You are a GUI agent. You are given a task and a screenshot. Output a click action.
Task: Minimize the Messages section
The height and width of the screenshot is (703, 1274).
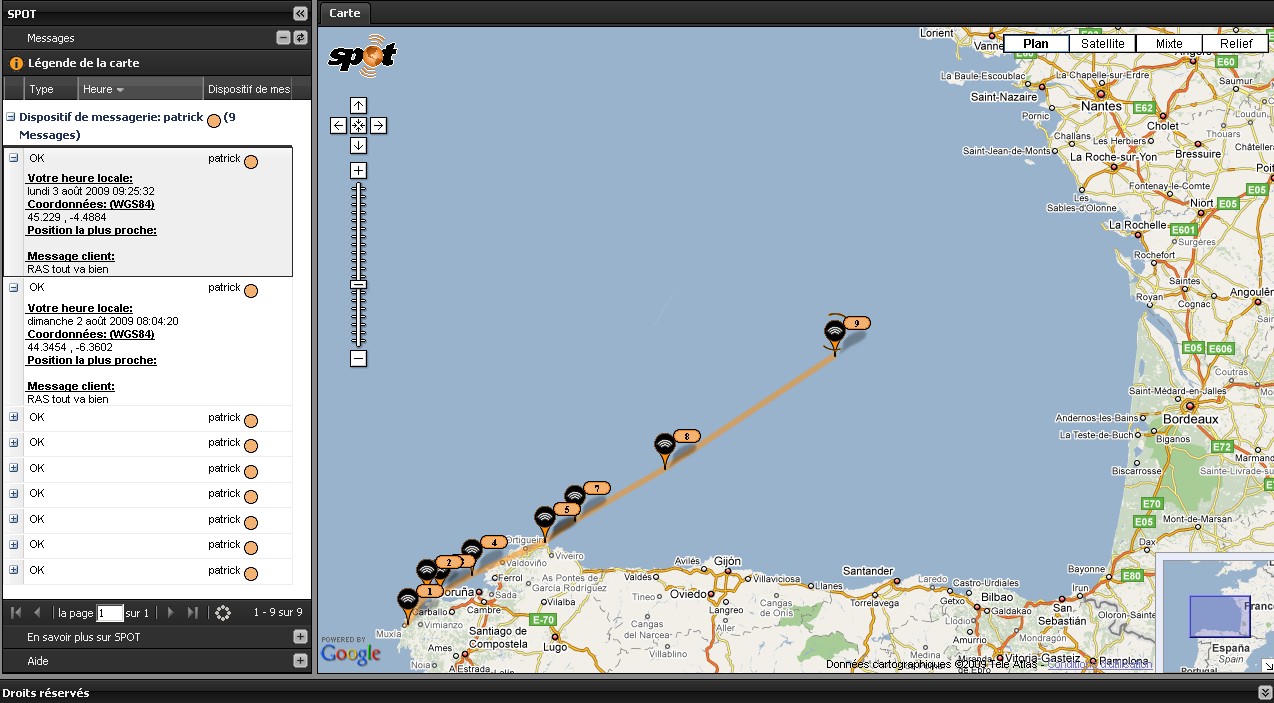[283, 37]
